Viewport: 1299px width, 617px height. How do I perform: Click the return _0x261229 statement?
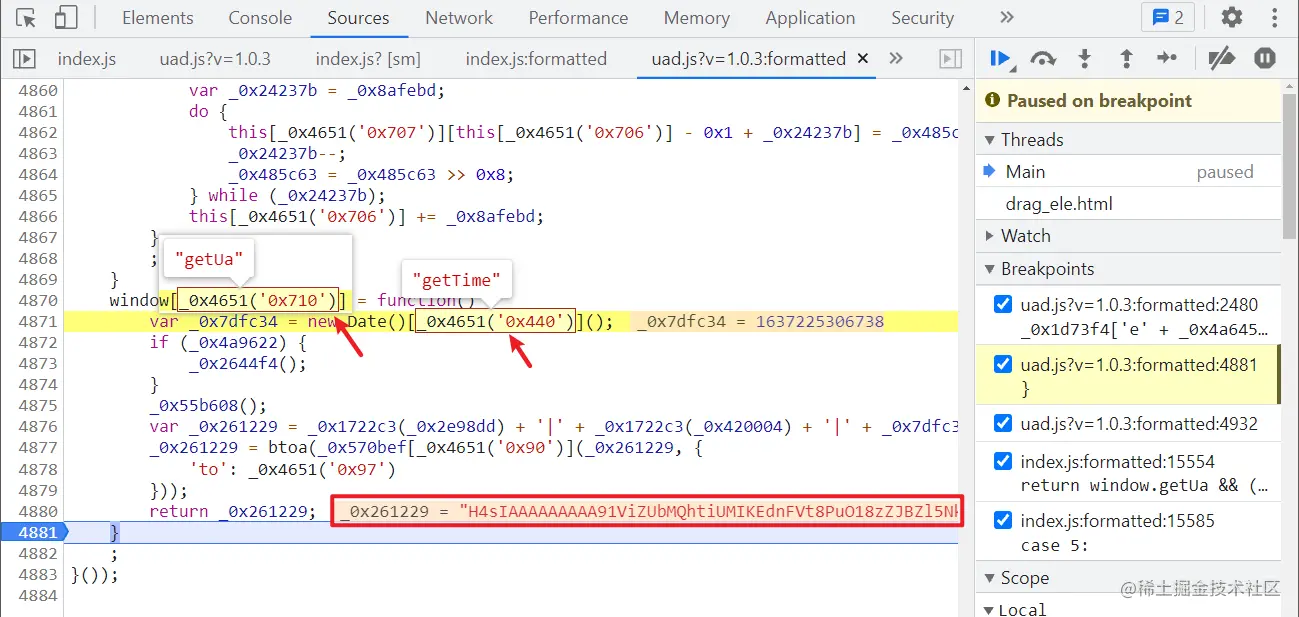(231, 511)
